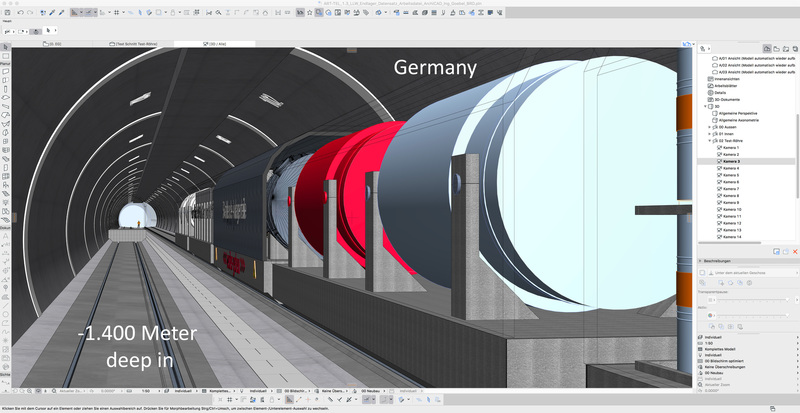Collapse the 02 Test-Röhre folder
Image resolution: width=800 pixels, height=413 pixels.
[x=709, y=141]
